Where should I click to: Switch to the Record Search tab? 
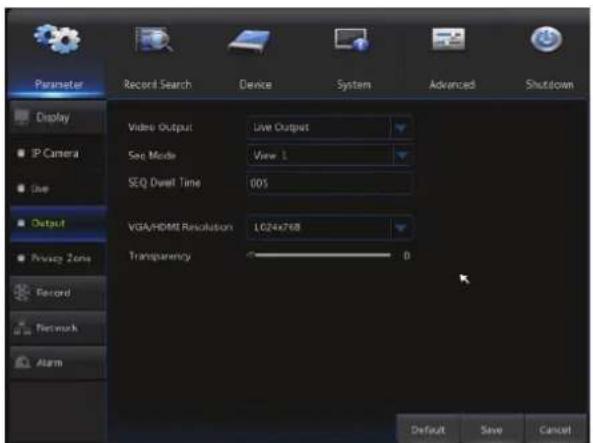click(x=158, y=84)
